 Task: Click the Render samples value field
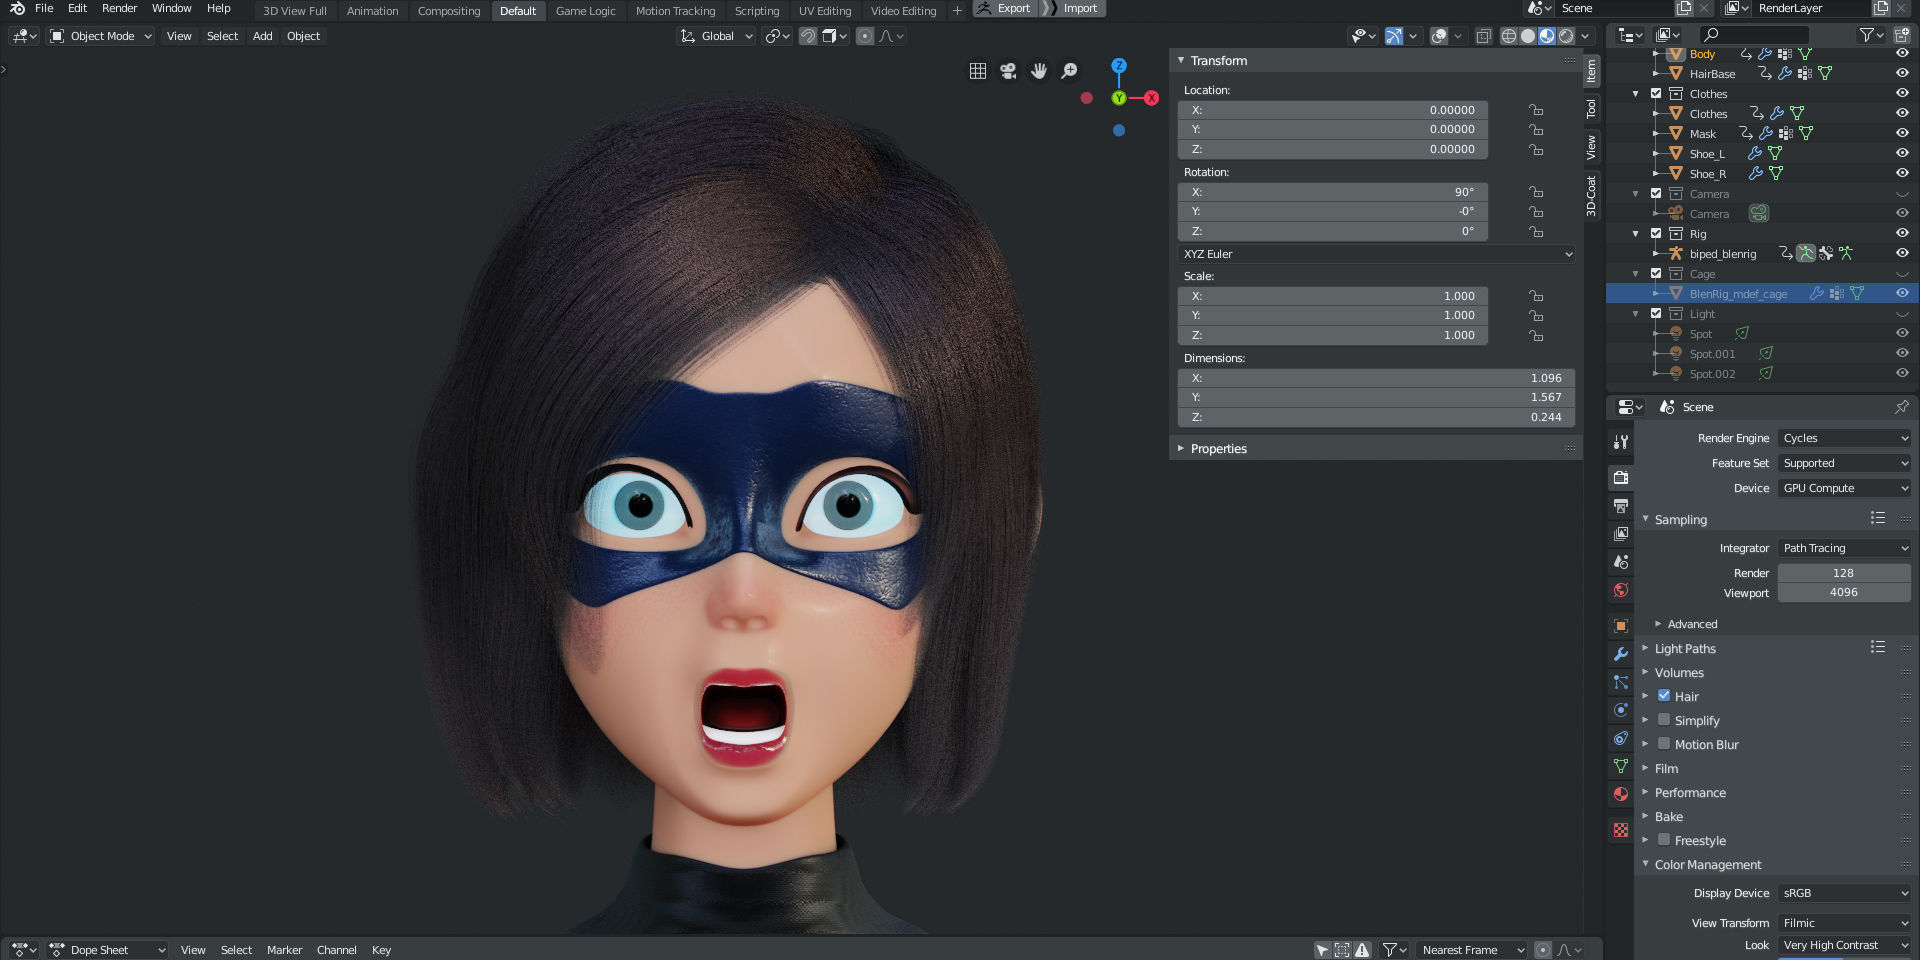1844,573
